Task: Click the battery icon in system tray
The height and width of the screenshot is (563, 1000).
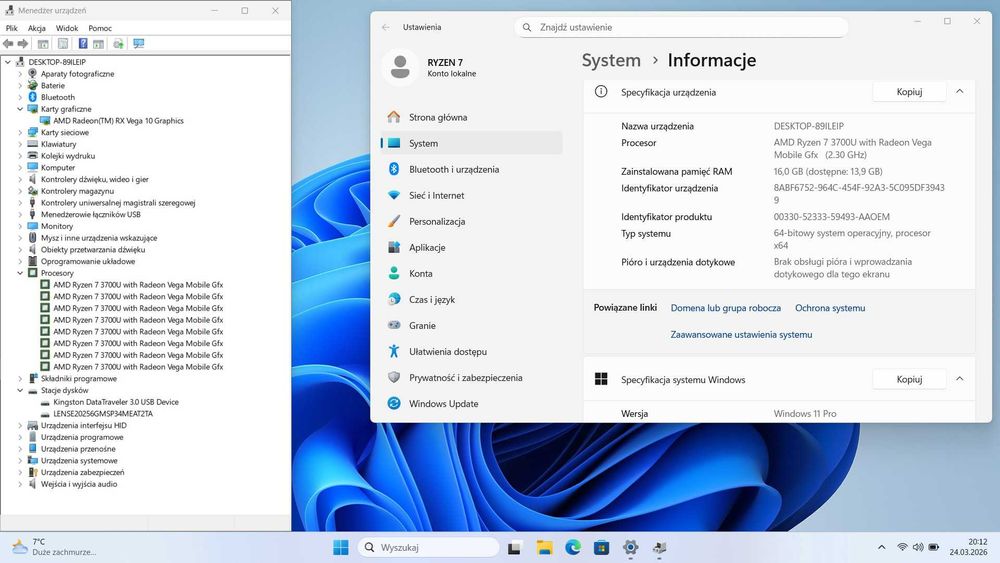Action: [x=934, y=547]
